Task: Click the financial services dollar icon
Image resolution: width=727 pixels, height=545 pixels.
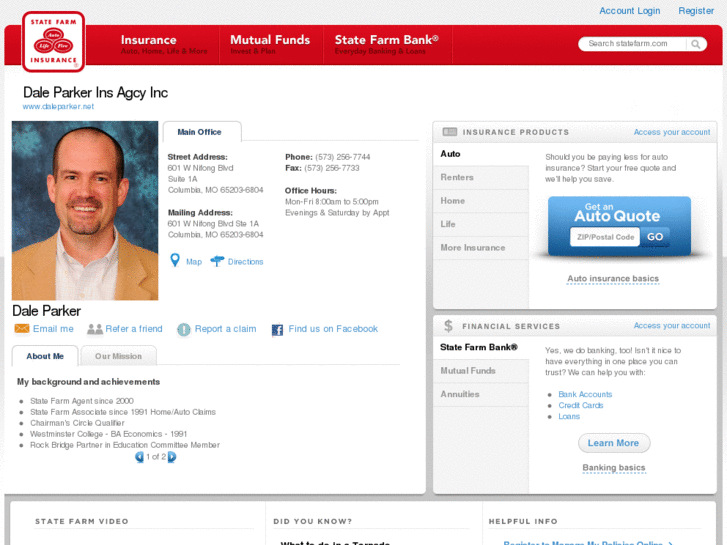Action: (x=448, y=326)
